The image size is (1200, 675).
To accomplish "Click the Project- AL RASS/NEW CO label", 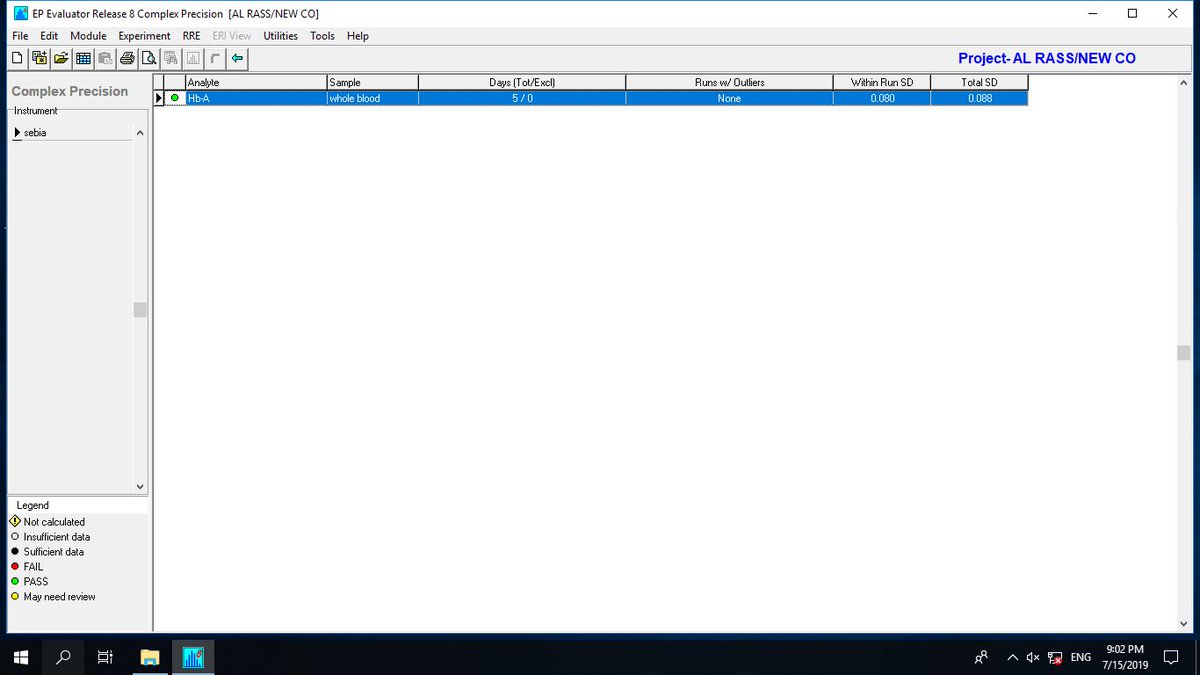I will (x=1047, y=58).
